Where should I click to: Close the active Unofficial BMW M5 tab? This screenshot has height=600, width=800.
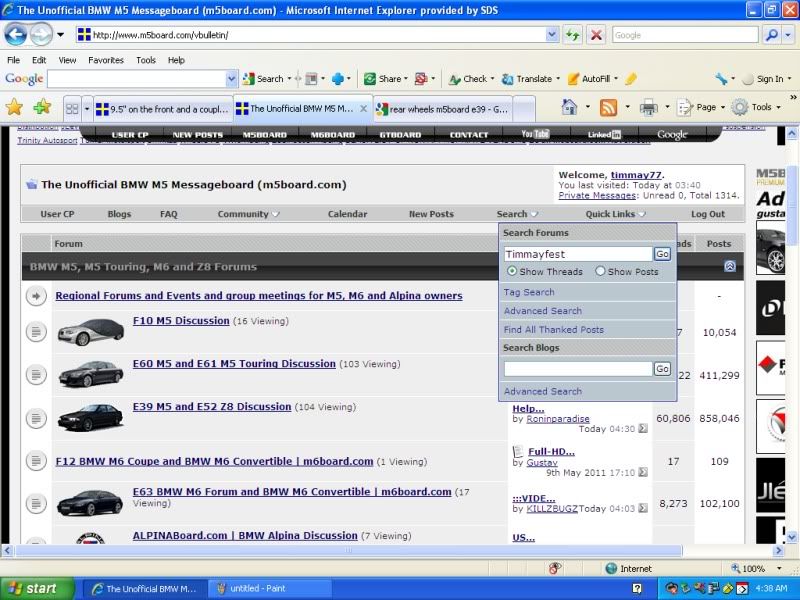(363, 109)
